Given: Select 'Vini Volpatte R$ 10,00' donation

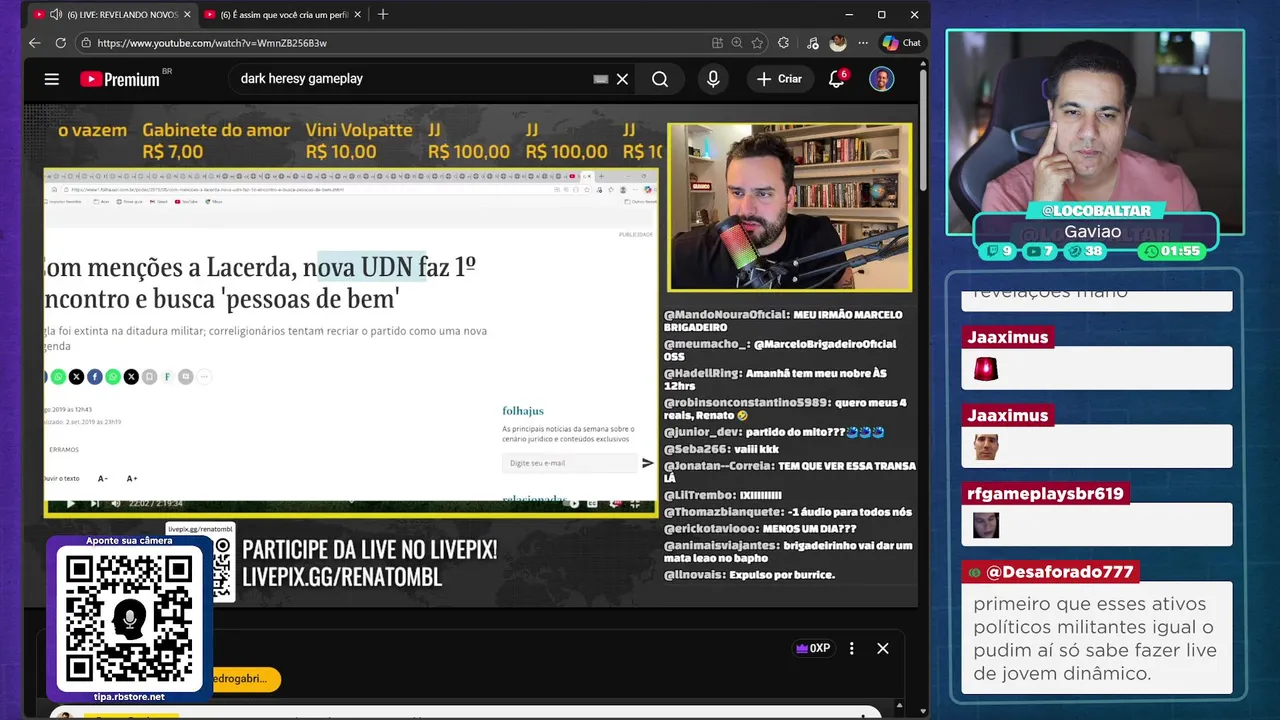Looking at the screenshot, I should [x=359, y=141].
